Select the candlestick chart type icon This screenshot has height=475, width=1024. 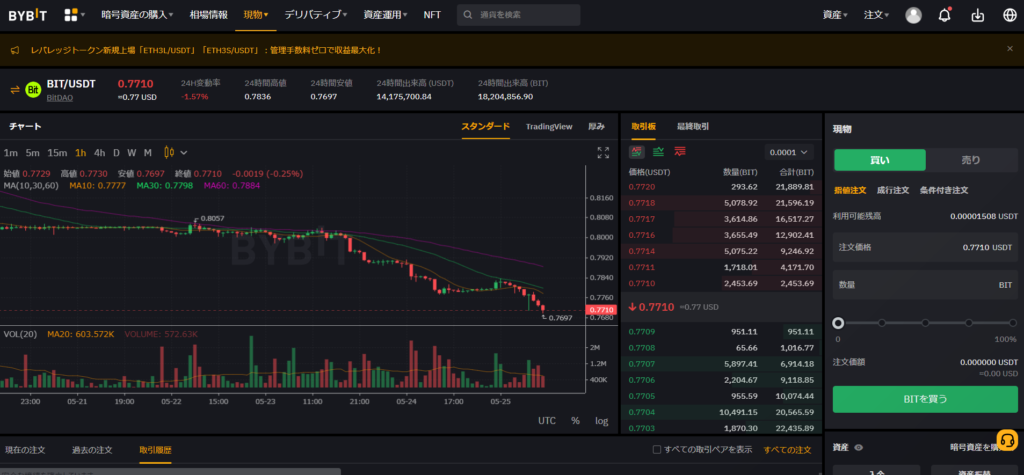pyautogui.click(x=169, y=152)
